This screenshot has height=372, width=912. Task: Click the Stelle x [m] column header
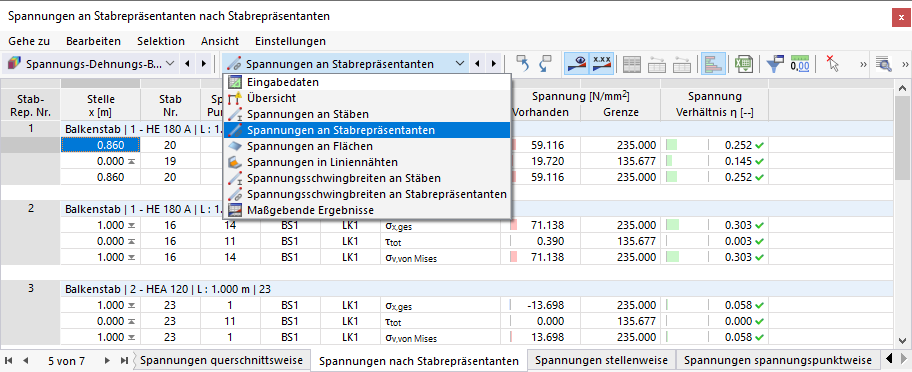pos(100,105)
